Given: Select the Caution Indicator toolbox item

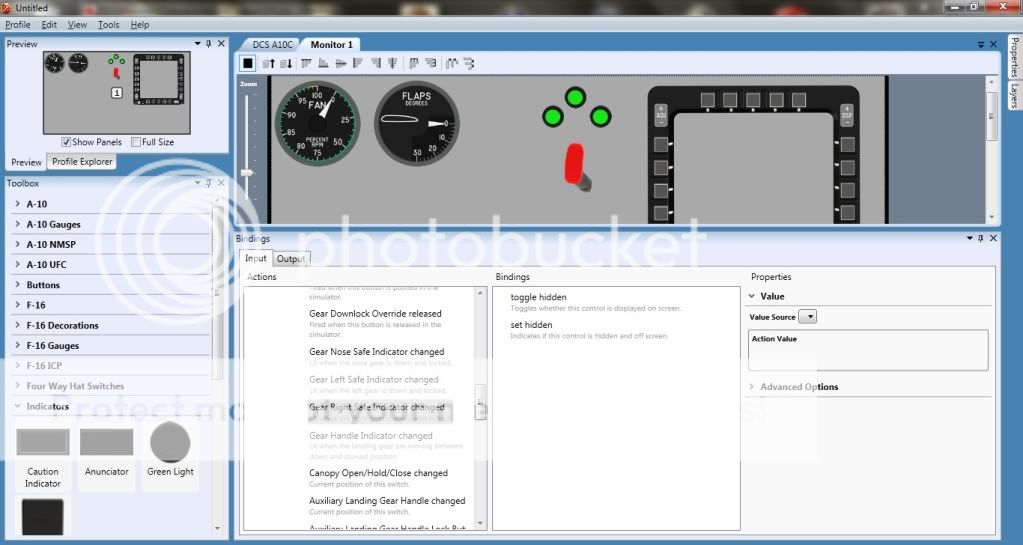Looking at the screenshot, I should (x=42, y=458).
